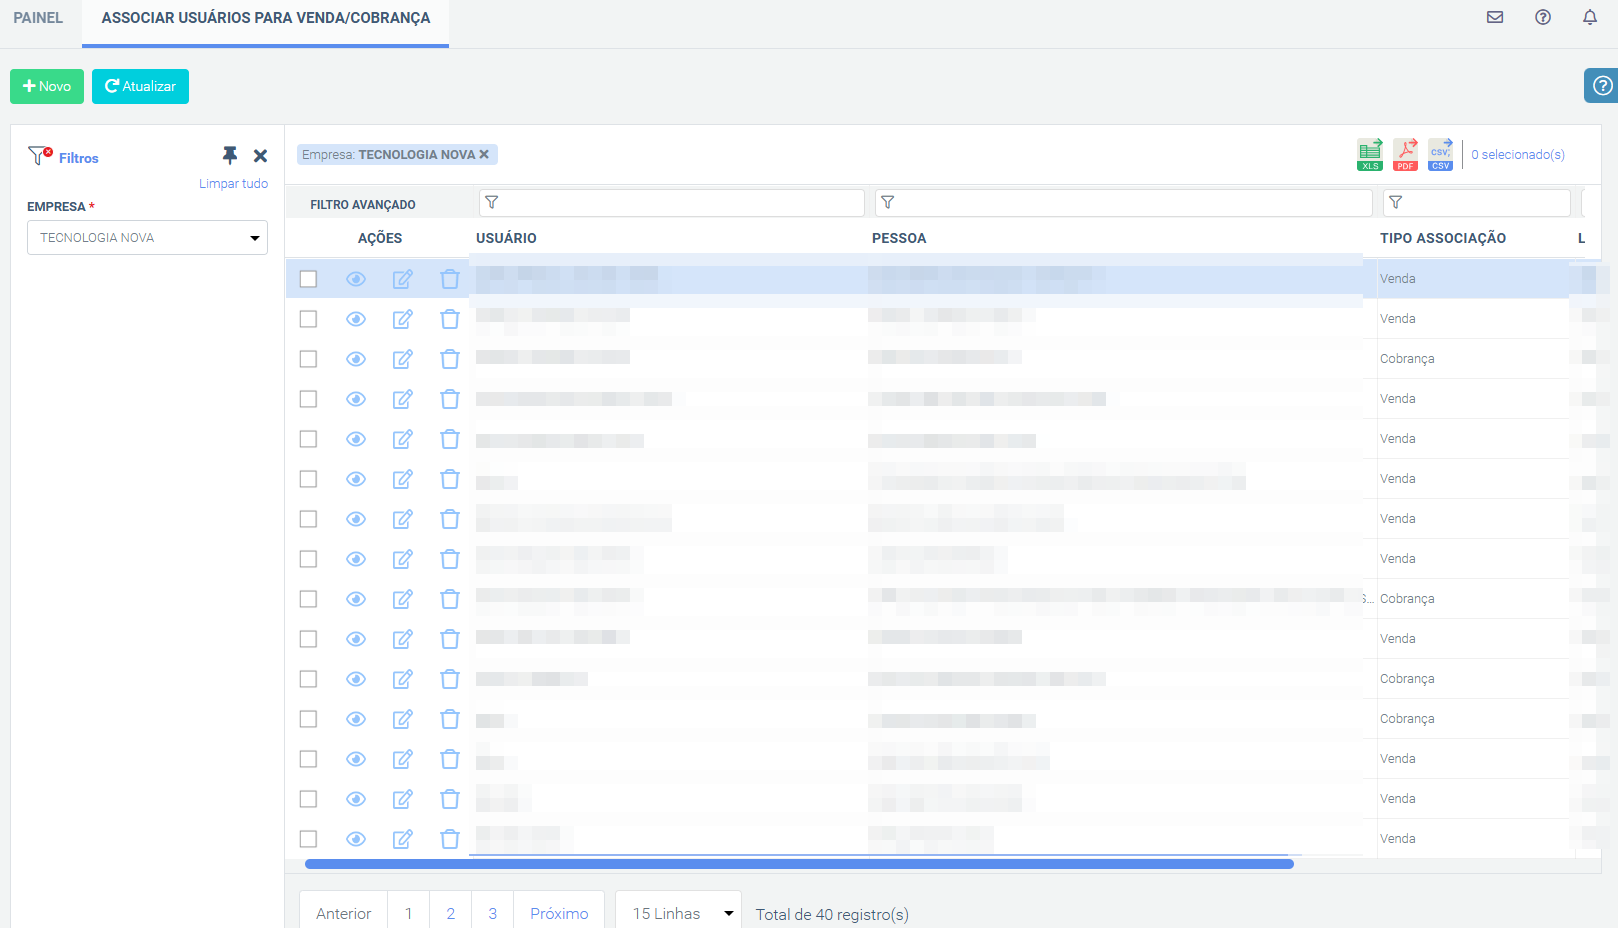1618x928 pixels.
Task: Select the first row checkbox
Action: (x=308, y=279)
